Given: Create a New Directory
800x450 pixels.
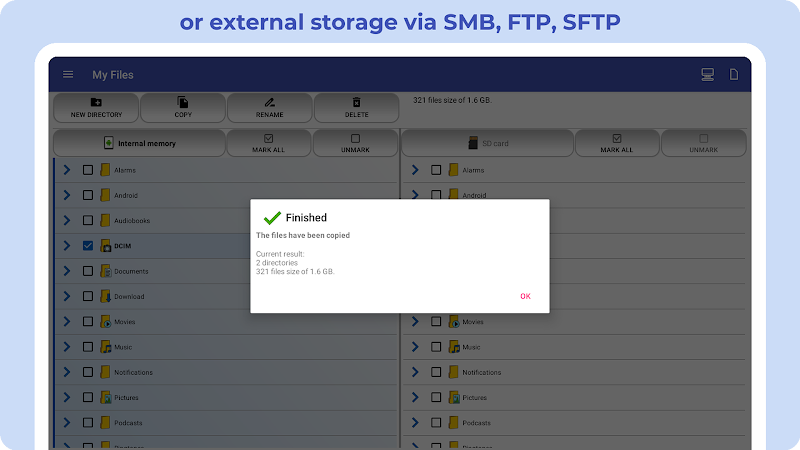Looking at the screenshot, I should pyautogui.click(x=96, y=108).
